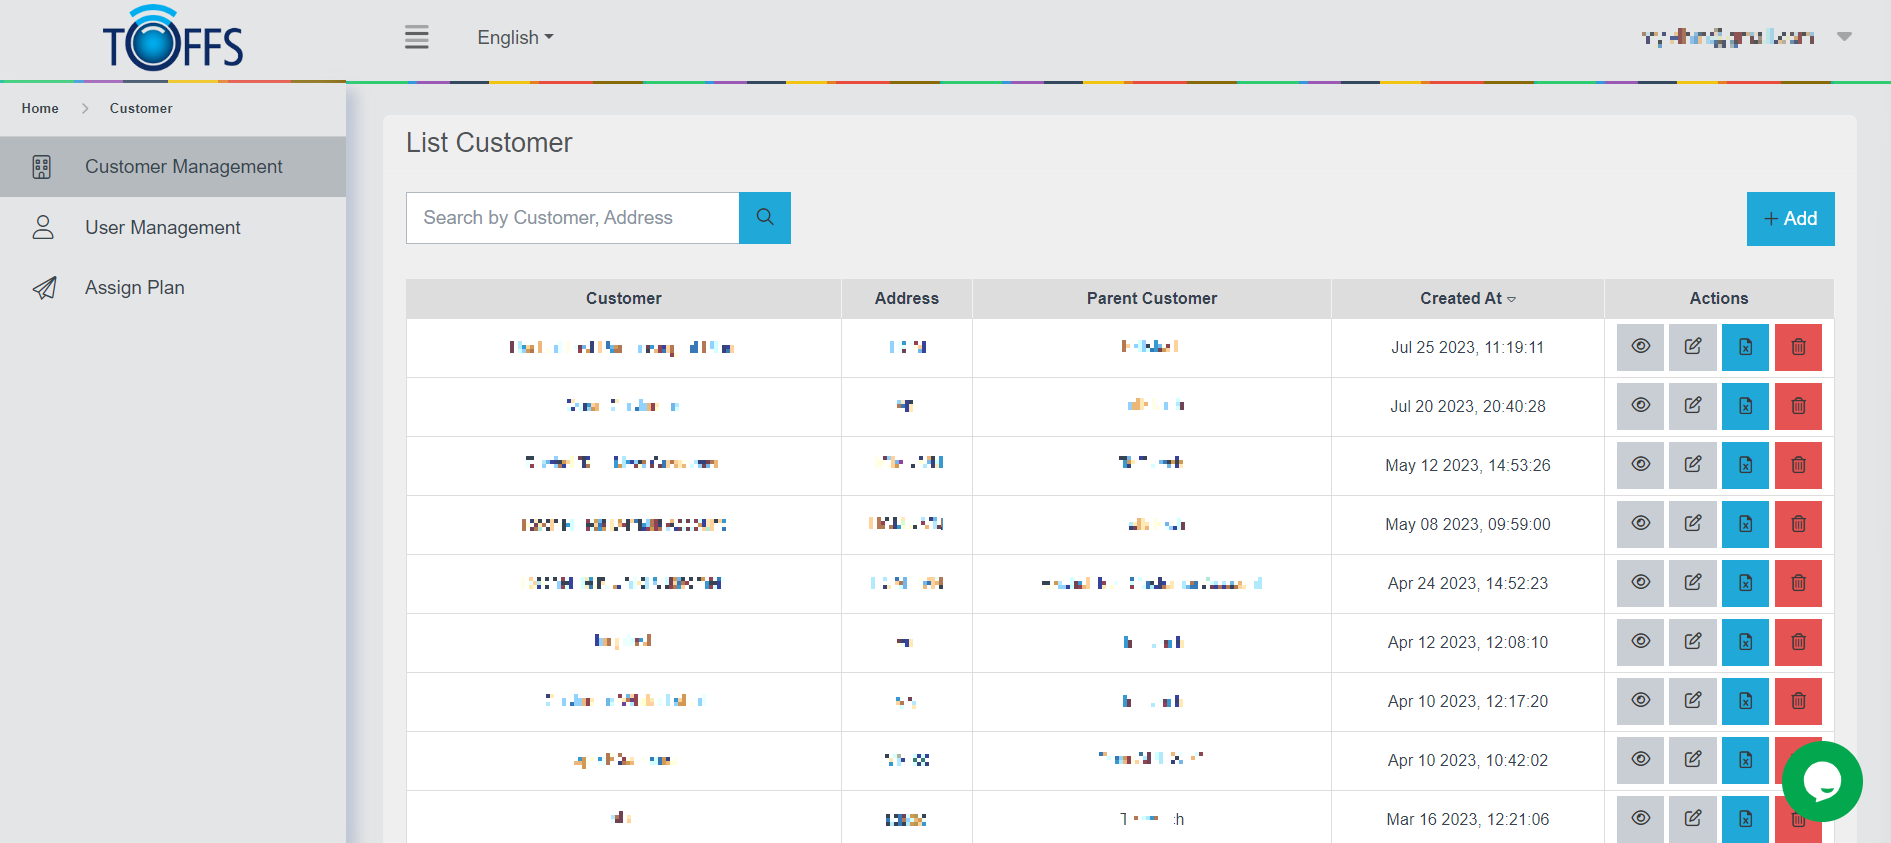
Task: Open User Management in sidebar
Action: pos(162,228)
